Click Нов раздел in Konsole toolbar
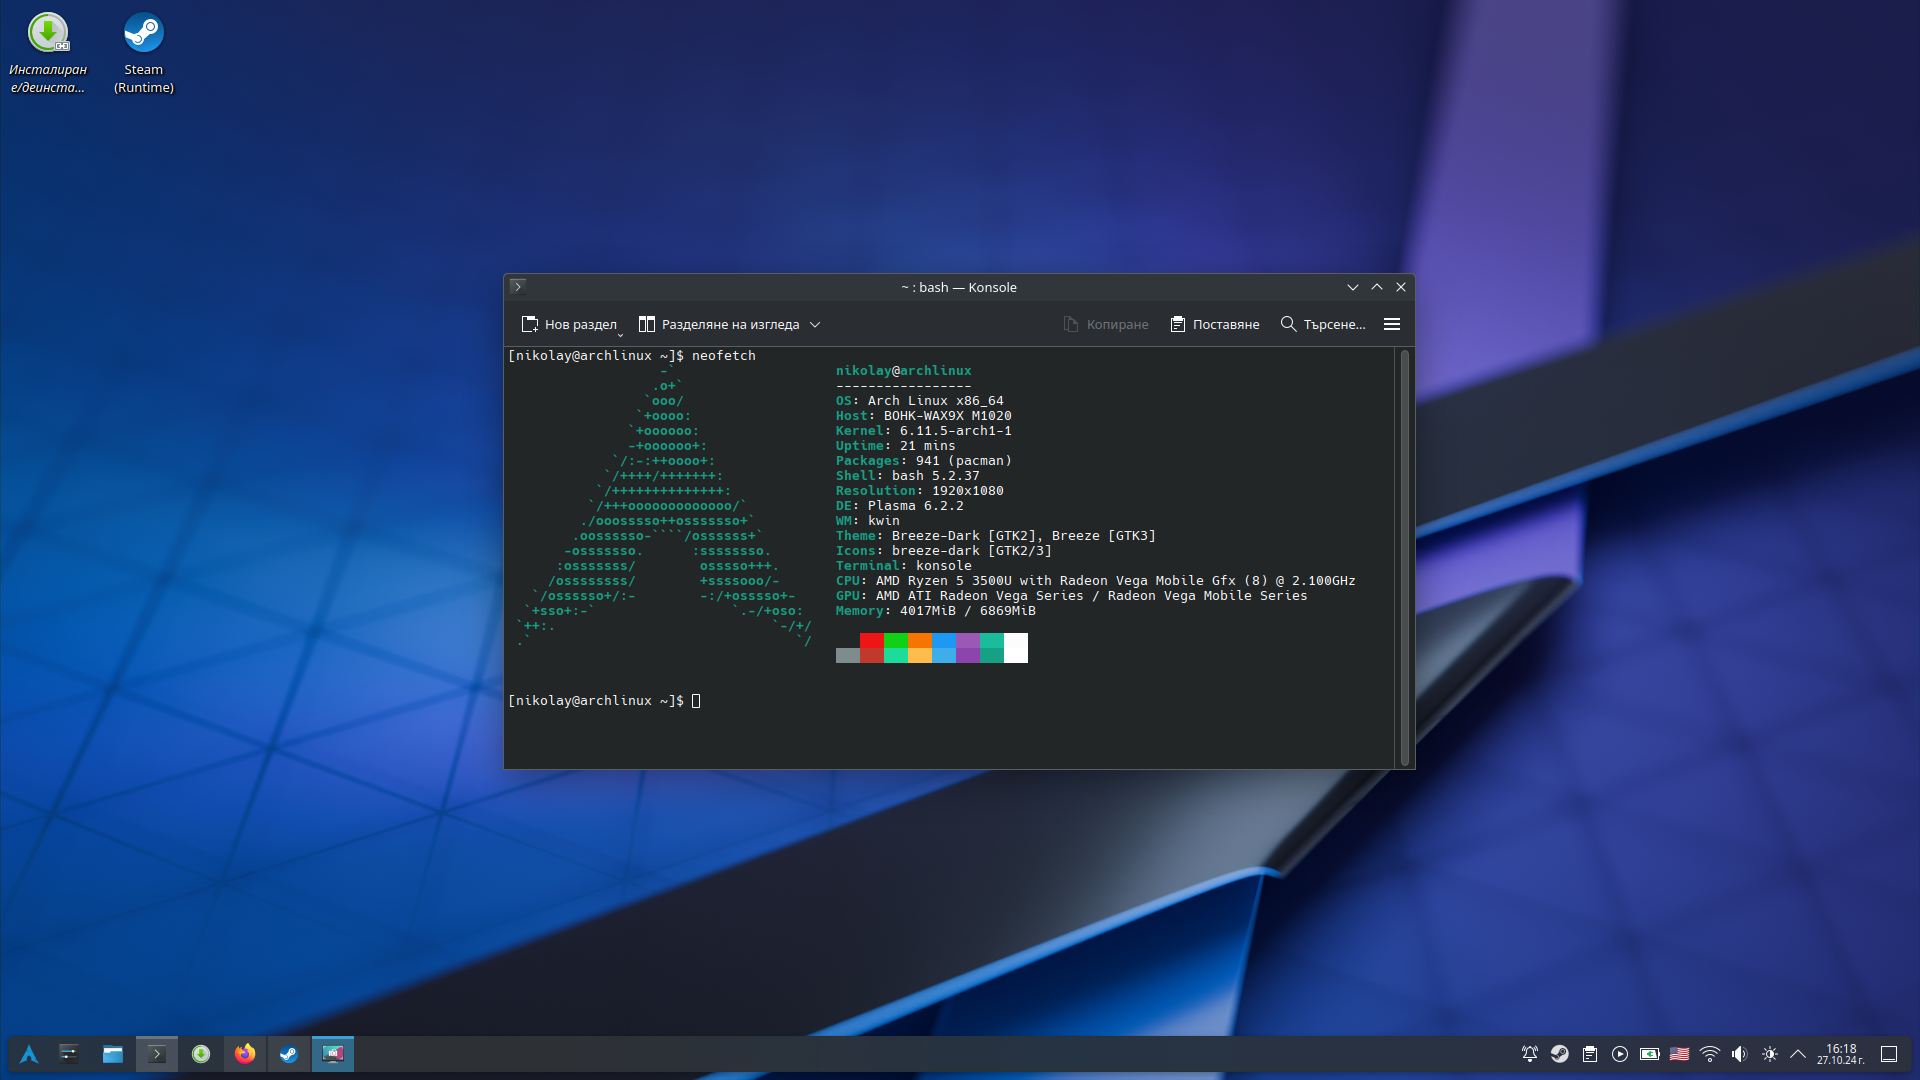The height and width of the screenshot is (1080, 1920). click(569, 324)
